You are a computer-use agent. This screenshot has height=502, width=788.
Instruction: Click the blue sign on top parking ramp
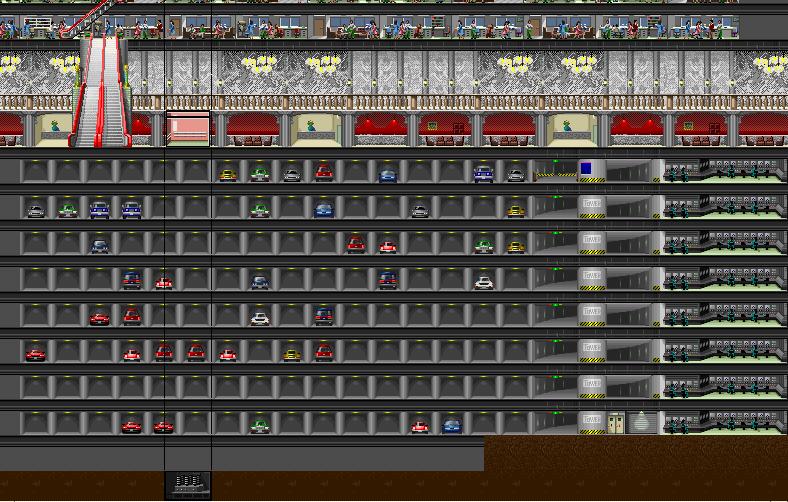coord(586,169)
